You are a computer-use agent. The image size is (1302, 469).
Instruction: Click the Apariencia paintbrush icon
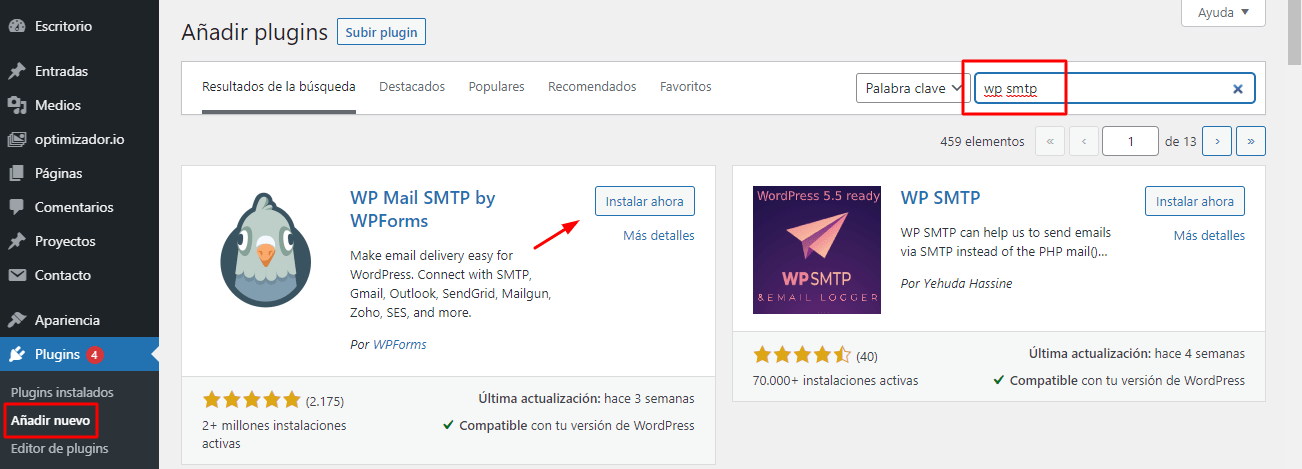(16, 320)
